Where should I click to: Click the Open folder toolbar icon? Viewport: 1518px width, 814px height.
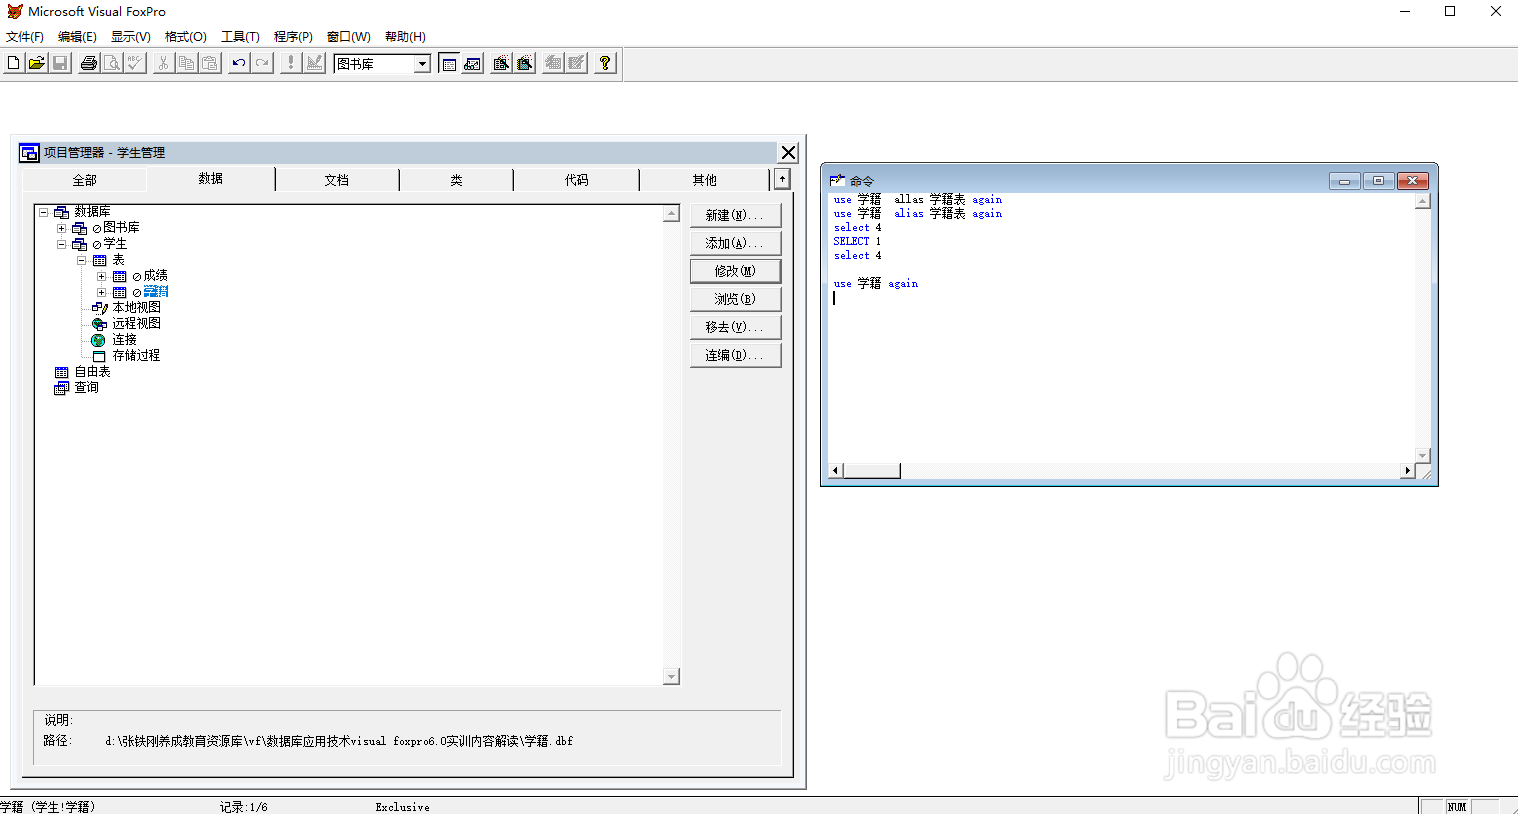tap(36, 63)
